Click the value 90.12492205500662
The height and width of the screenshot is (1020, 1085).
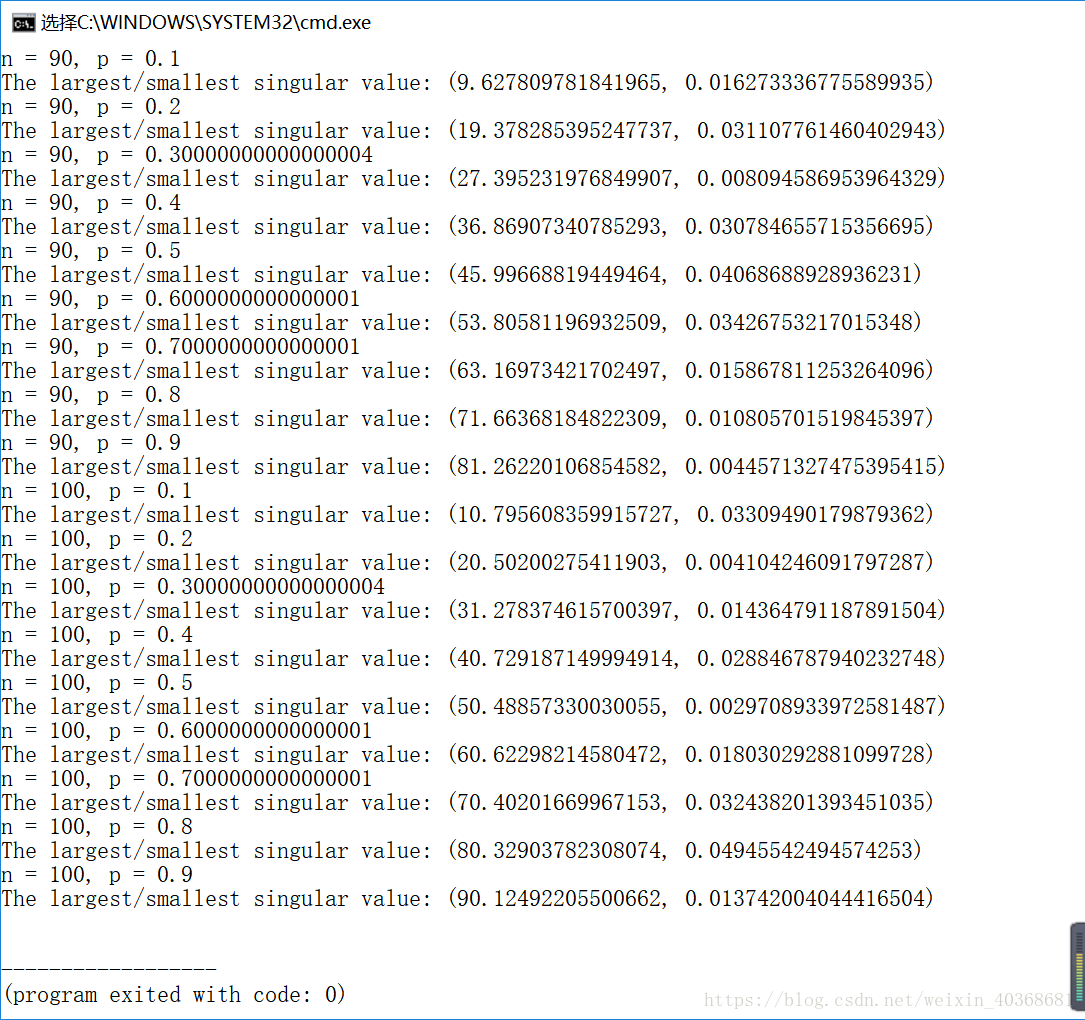point(559,899)
